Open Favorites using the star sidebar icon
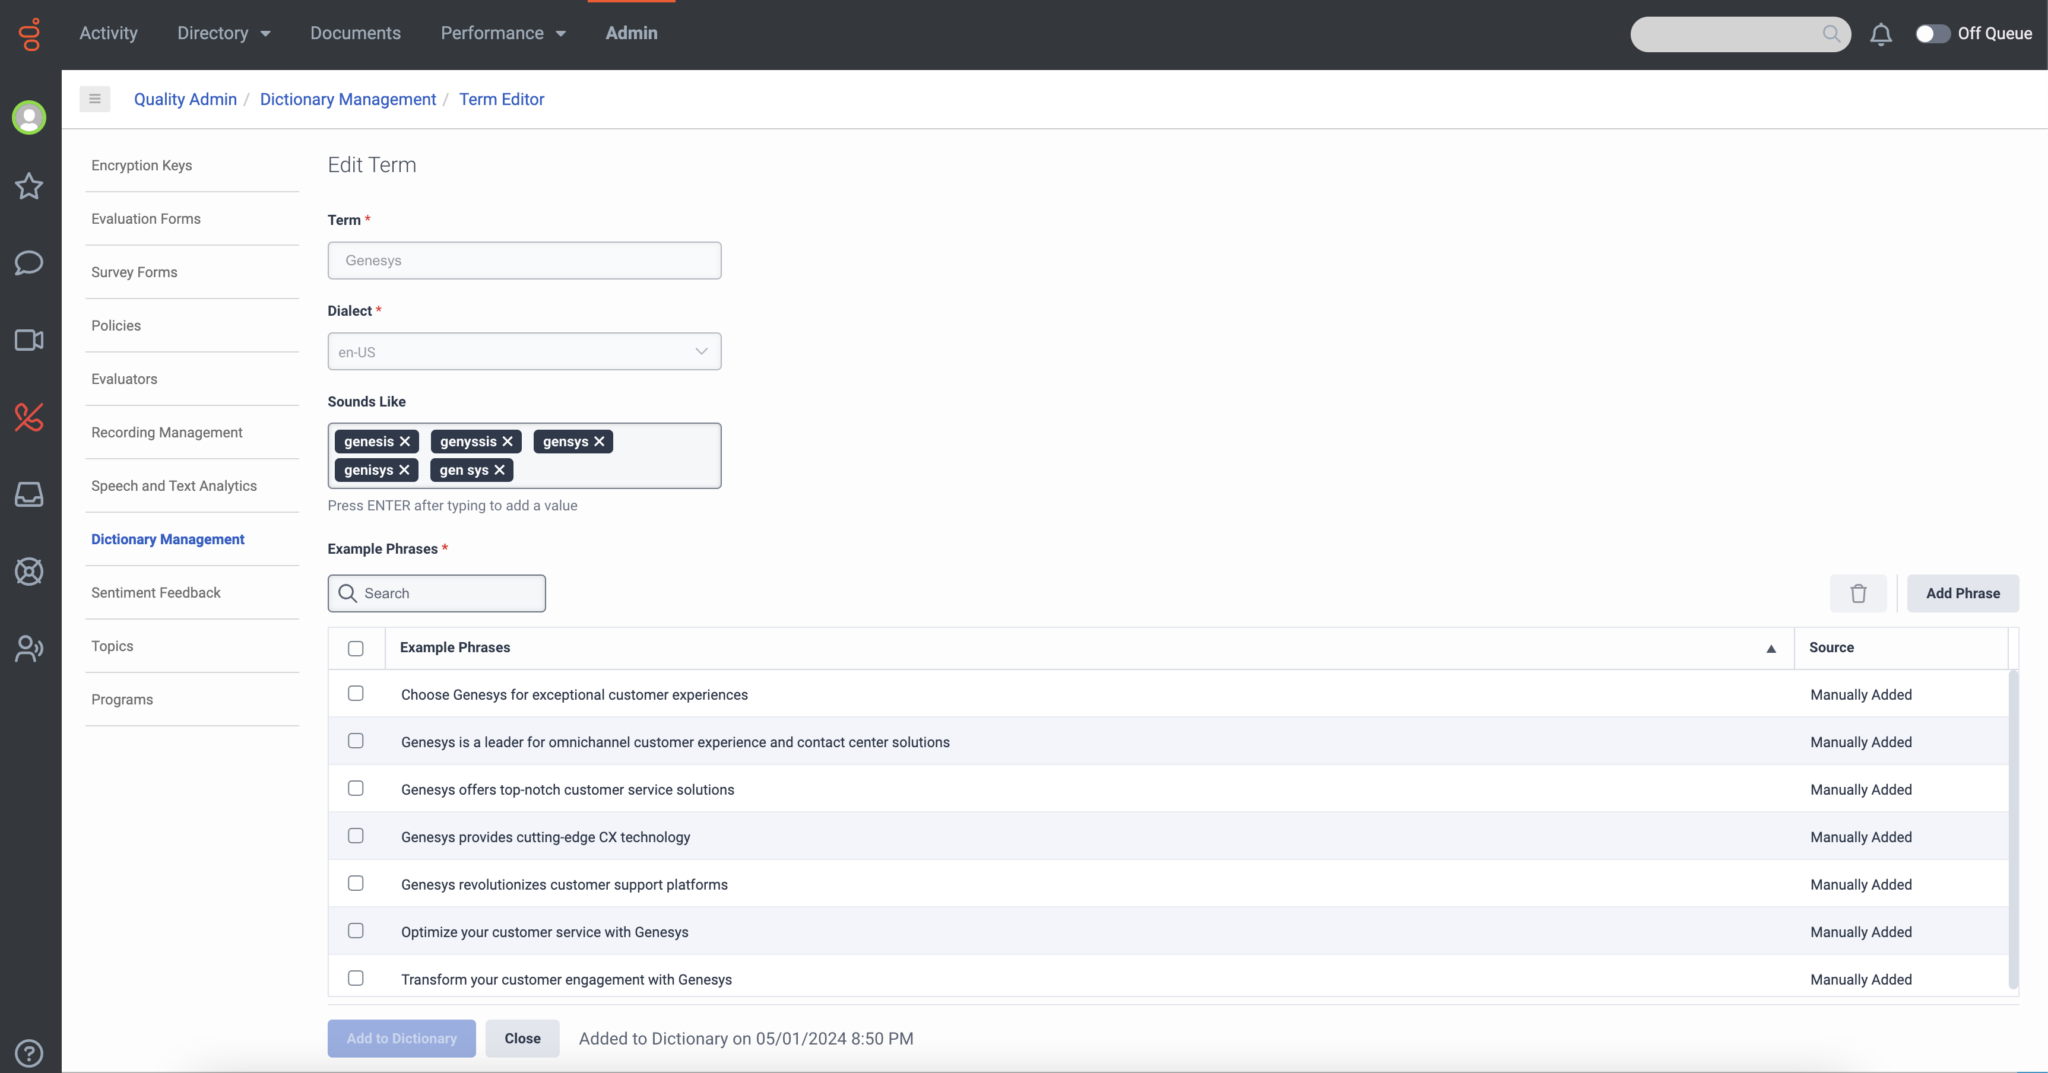The width and height of the screenshot is (2048, 1073). coord(29,186)
